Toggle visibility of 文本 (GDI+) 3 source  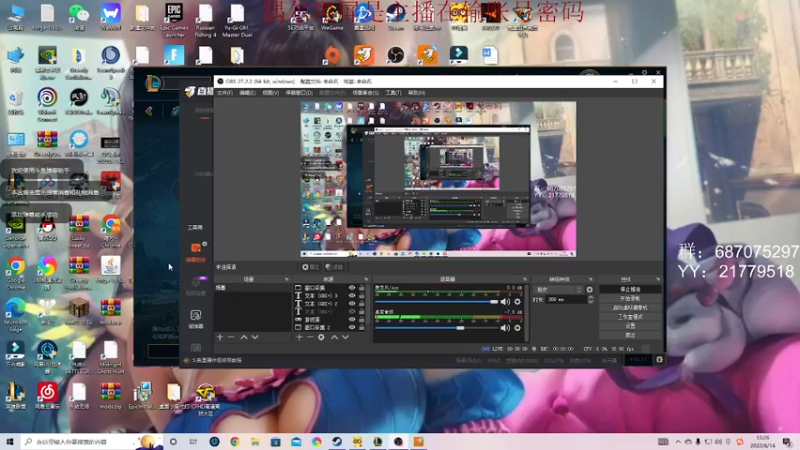tap(352, 295)
